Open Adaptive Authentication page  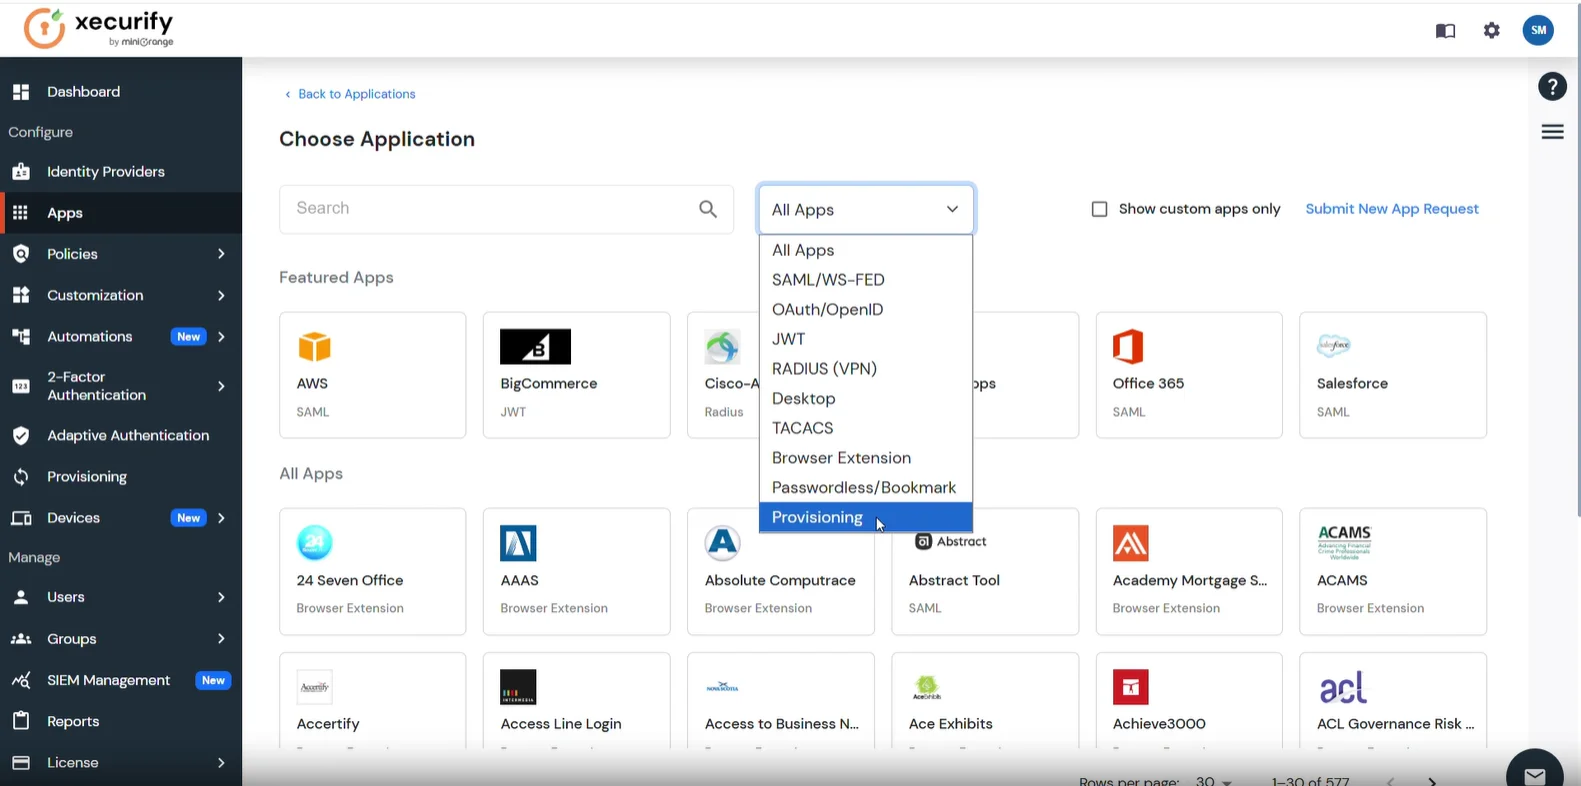click(x=121, y=436)
